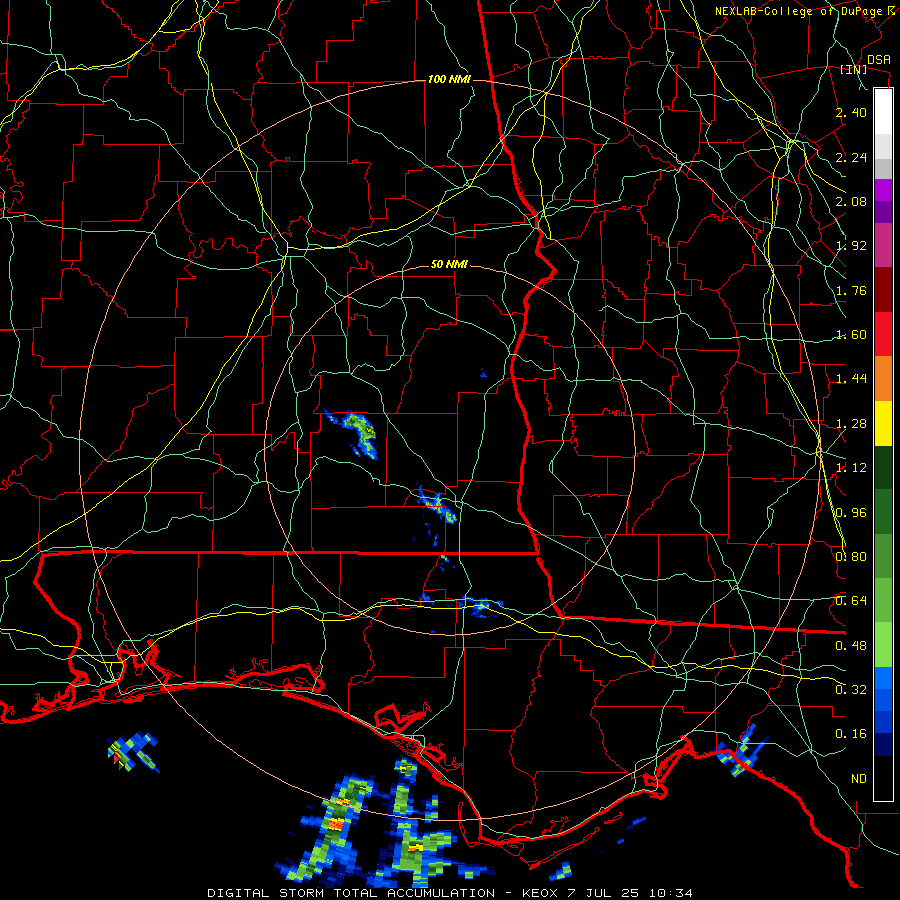Pick the pink swatch beside 1.92
The height and width of the screenshot is (900, 900).
883,245
